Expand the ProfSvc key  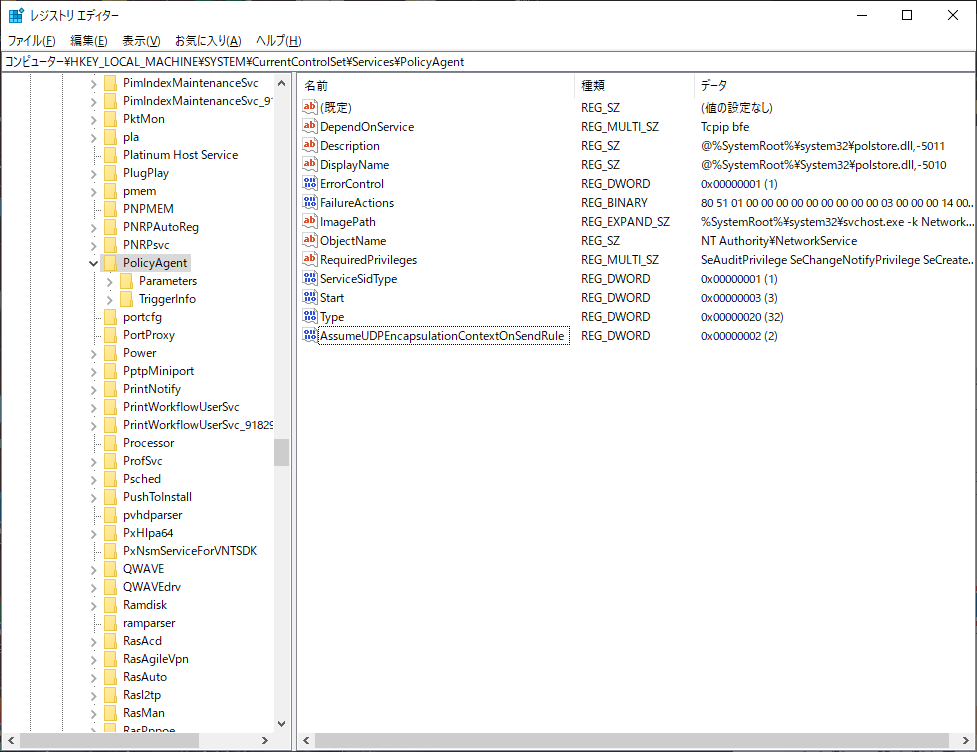point(93,461)
